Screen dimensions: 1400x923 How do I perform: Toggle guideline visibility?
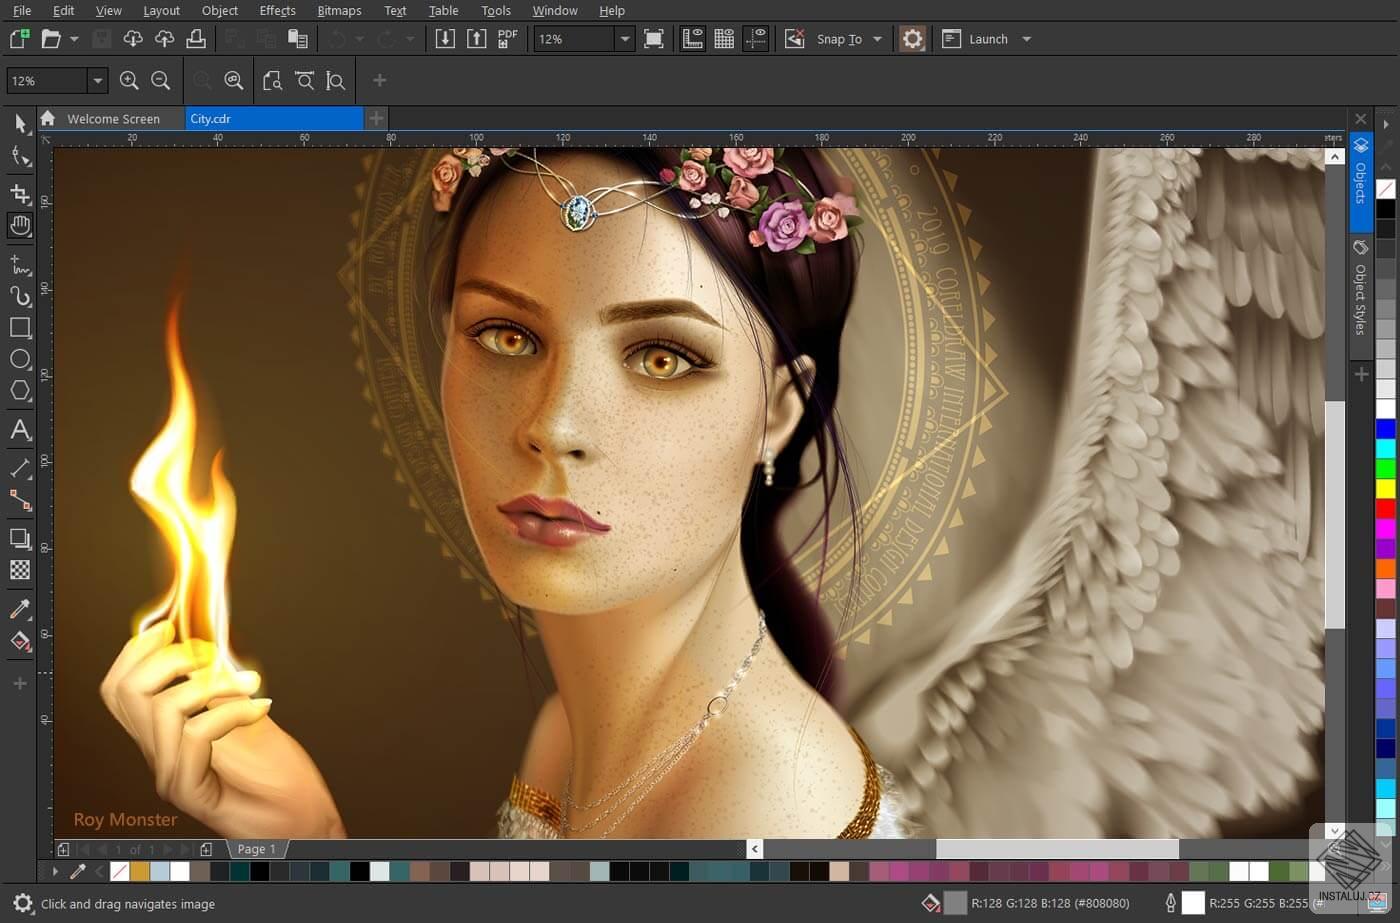[x=757, y=38]
